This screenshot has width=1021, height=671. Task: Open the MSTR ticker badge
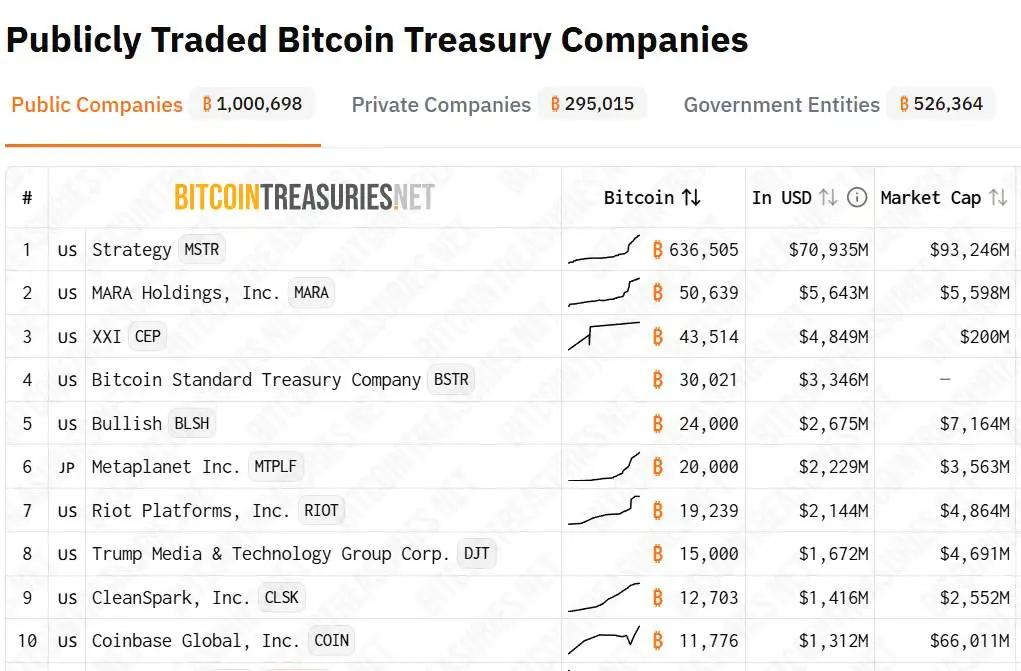point(201,250)
